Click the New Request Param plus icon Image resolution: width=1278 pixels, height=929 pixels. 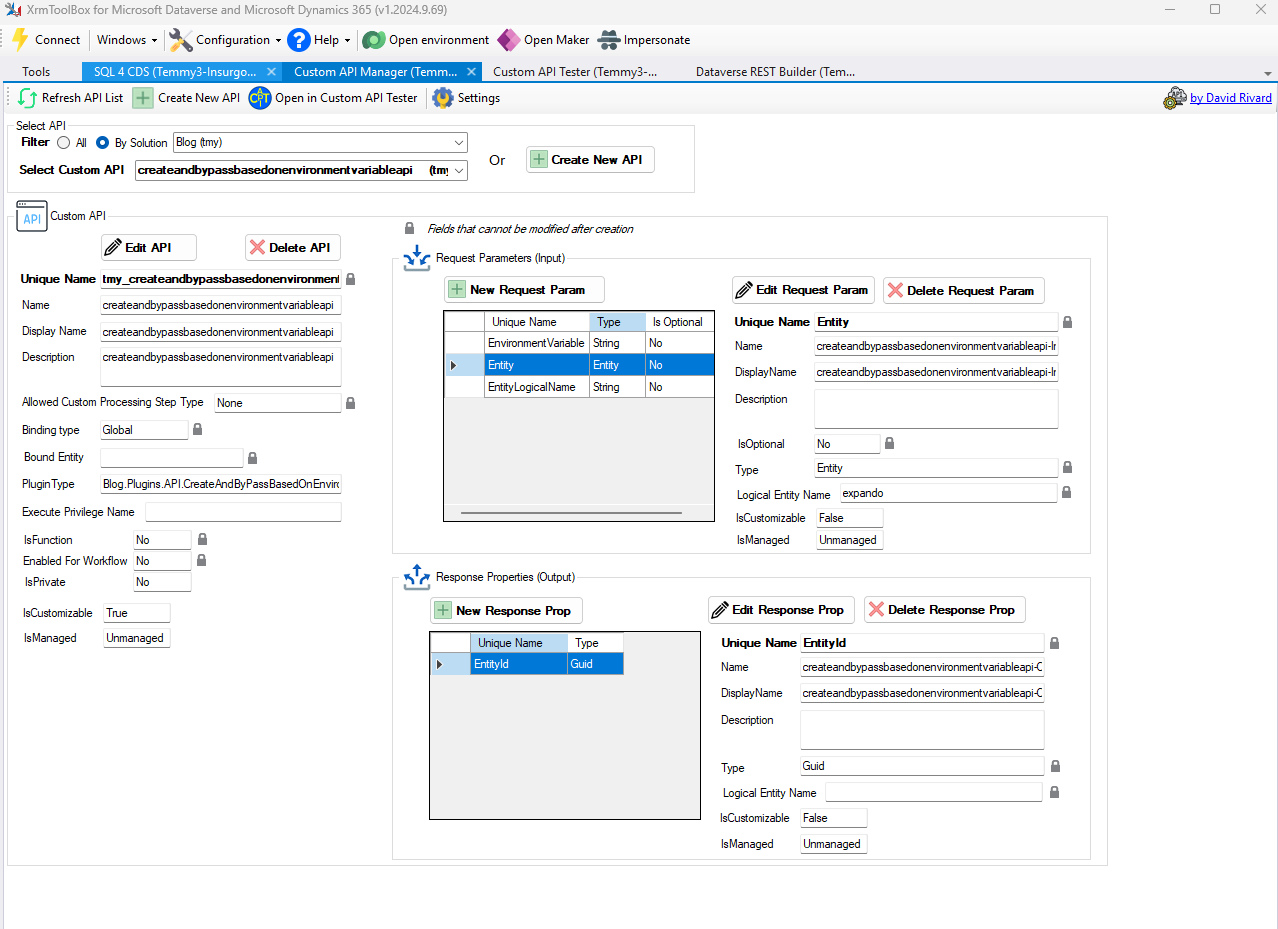[457, 290]
